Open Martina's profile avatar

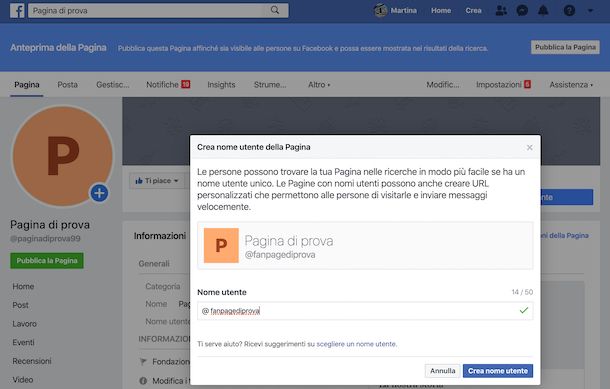tap(380, 11)
